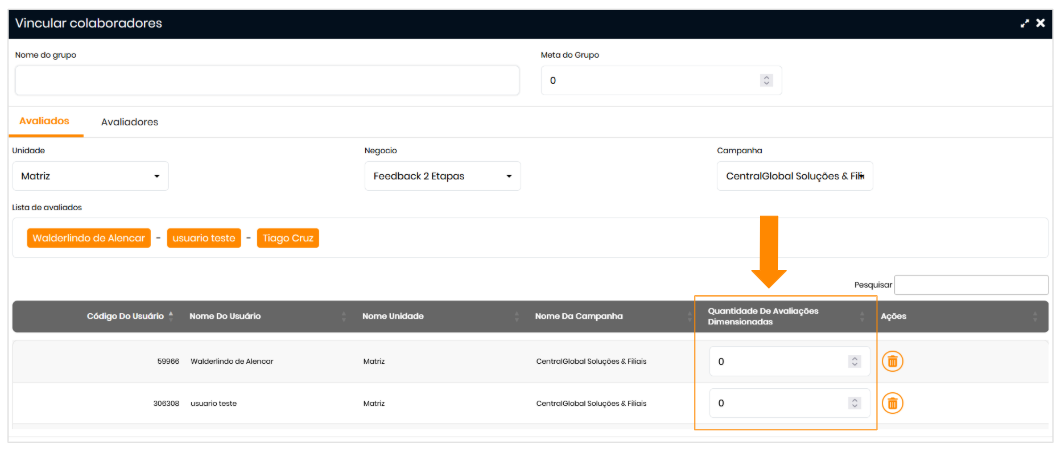The width and height of the screenshot is (1061, 453).
Task: Click the Walderlindo de Alencar tag
Action: coord(89,238)
